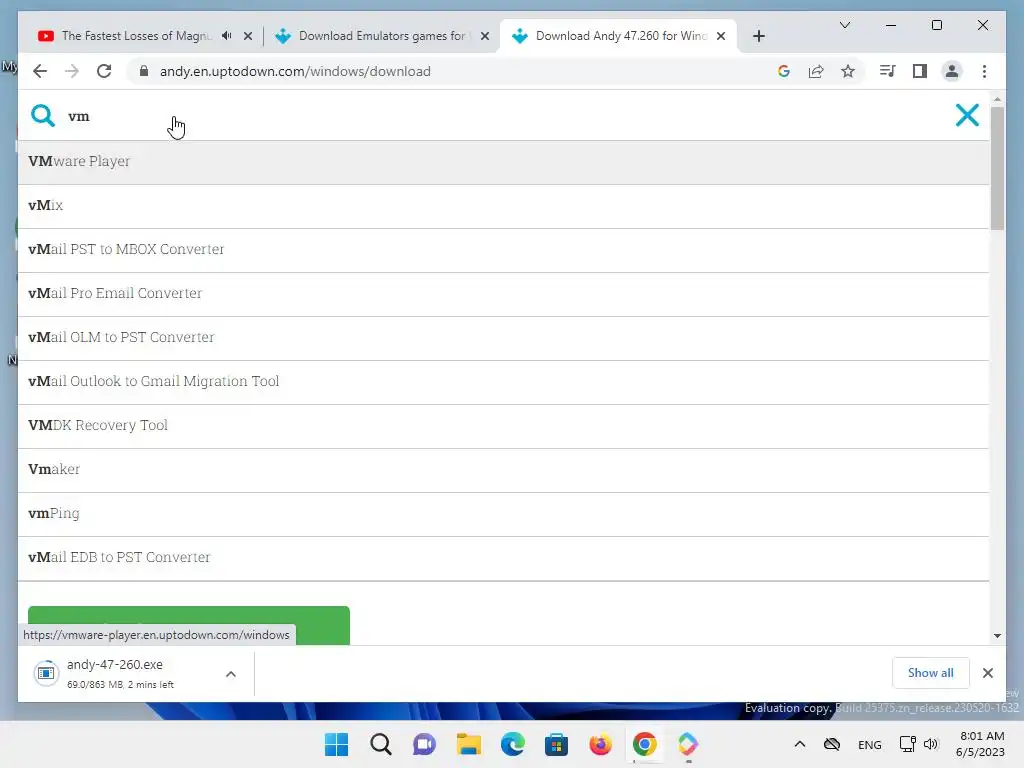The width and height of the screenshot is (1024, 768).
Task: Open the cloud sync tray icon
Action: (x=831, y=744)
